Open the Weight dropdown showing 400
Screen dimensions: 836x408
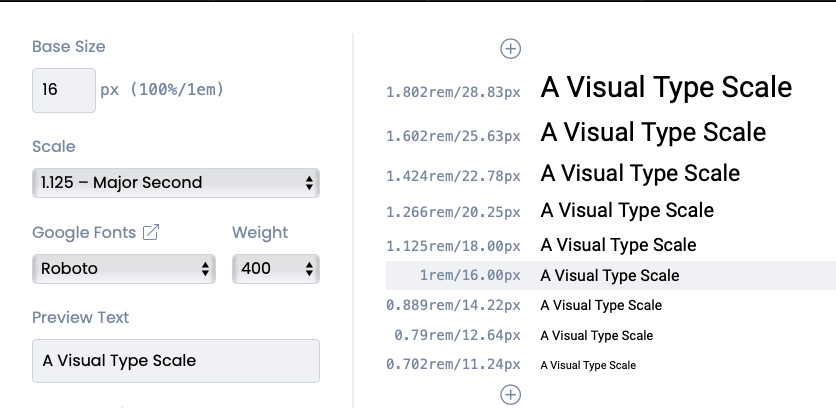tap(276, 269)
